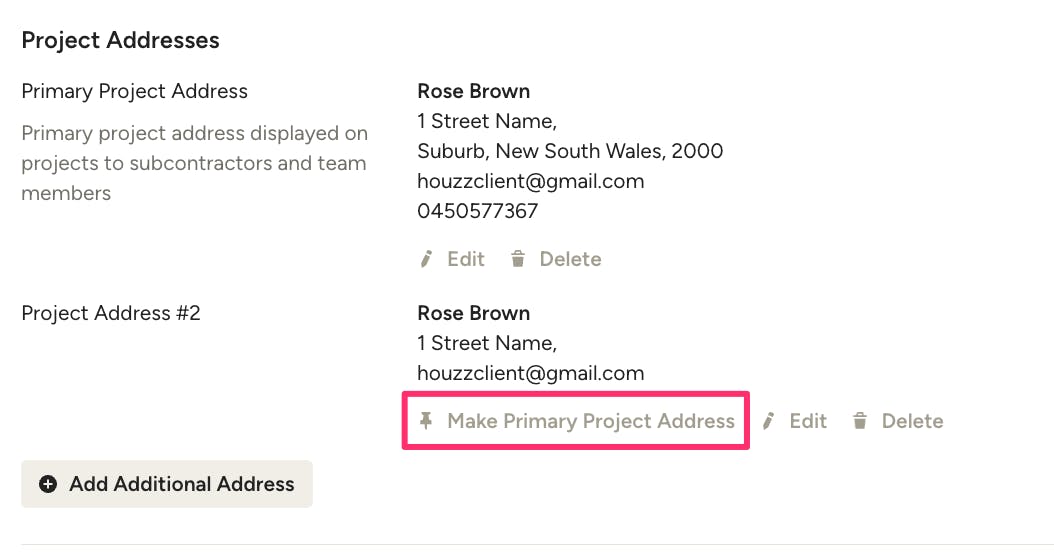Image resolution: width=1054 pixels, height=556 pixels.
Task: Select the Rose Brown name in Project Address #2
Action: 474,313
